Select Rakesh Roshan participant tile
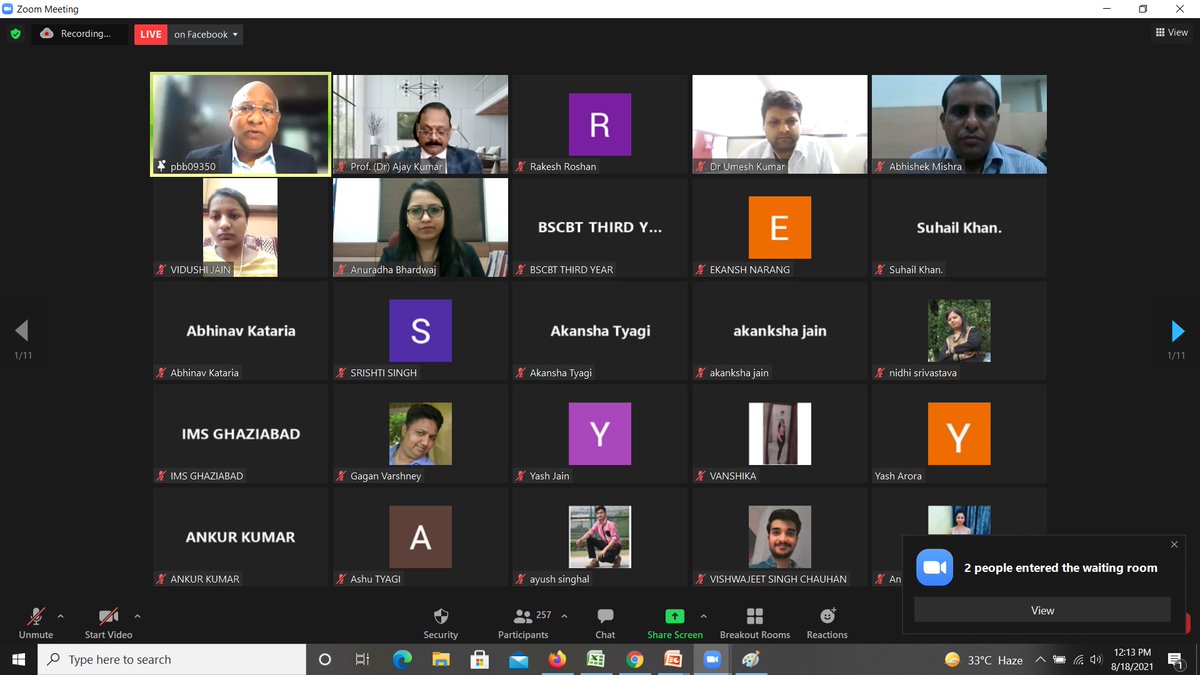Image resolution: width=1200 pixels, height=675 pixels. [600, 124]
